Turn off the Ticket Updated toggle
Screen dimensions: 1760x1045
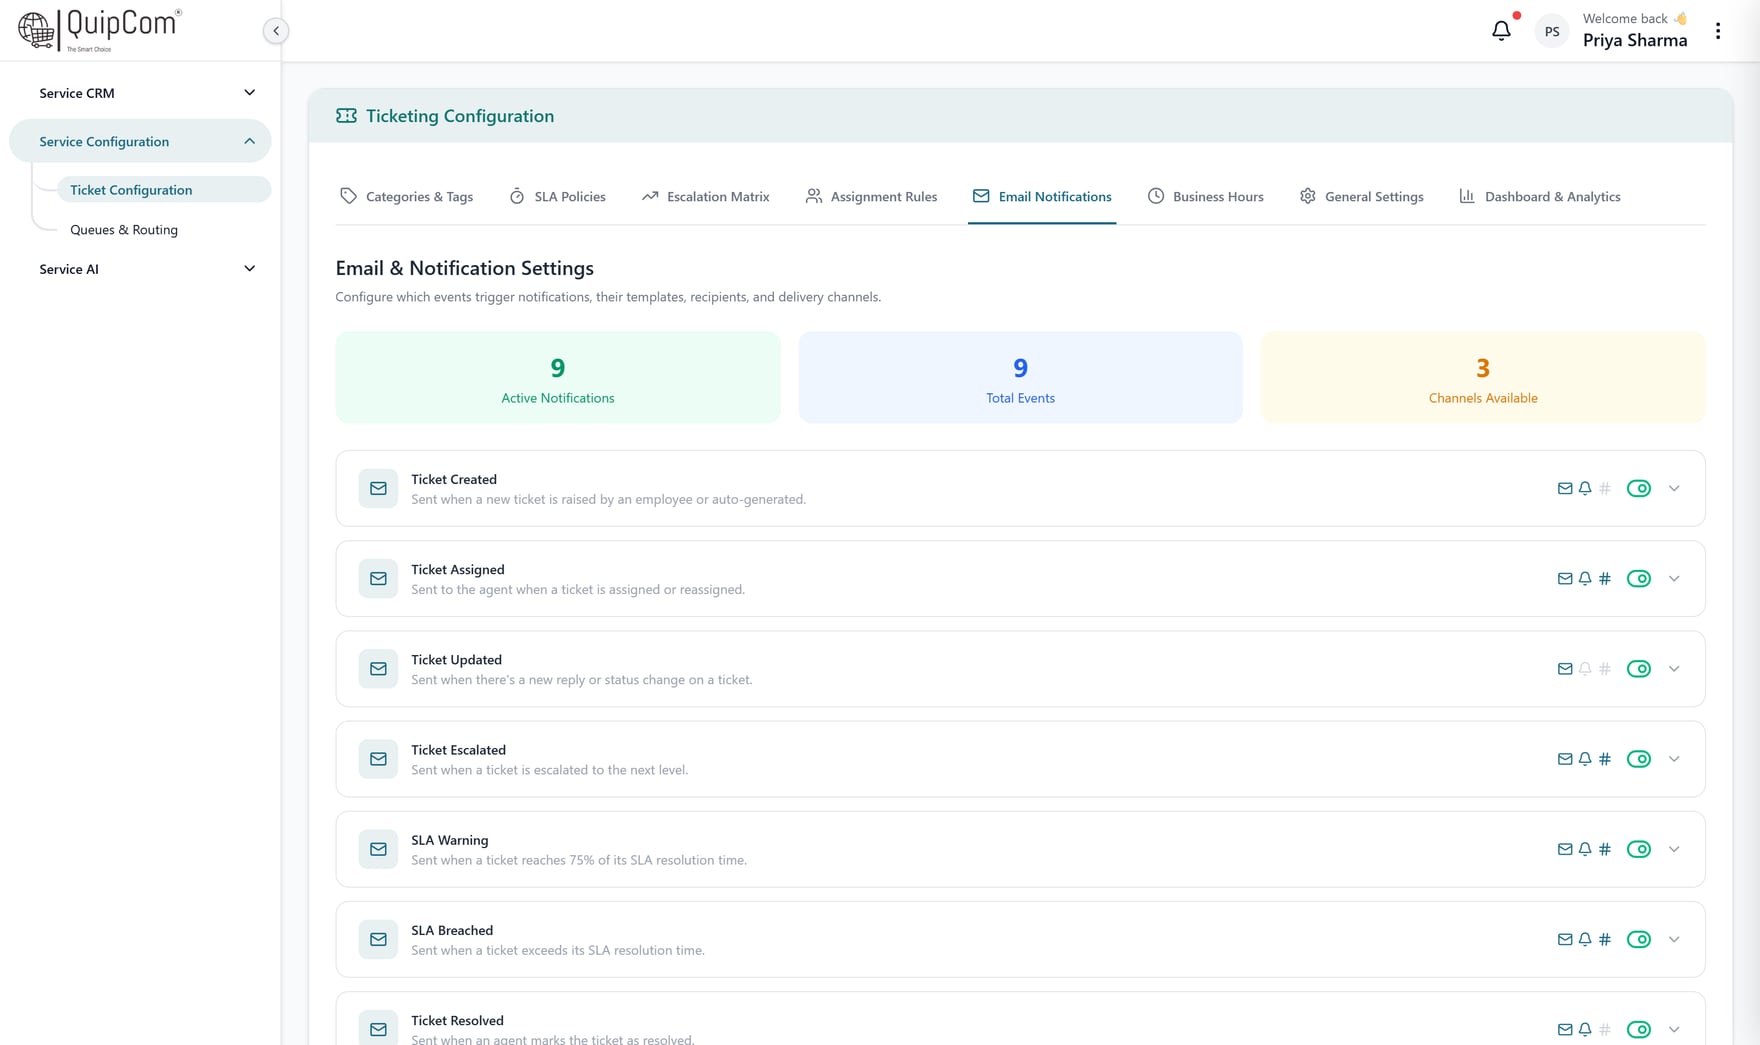coord(1639,669)
